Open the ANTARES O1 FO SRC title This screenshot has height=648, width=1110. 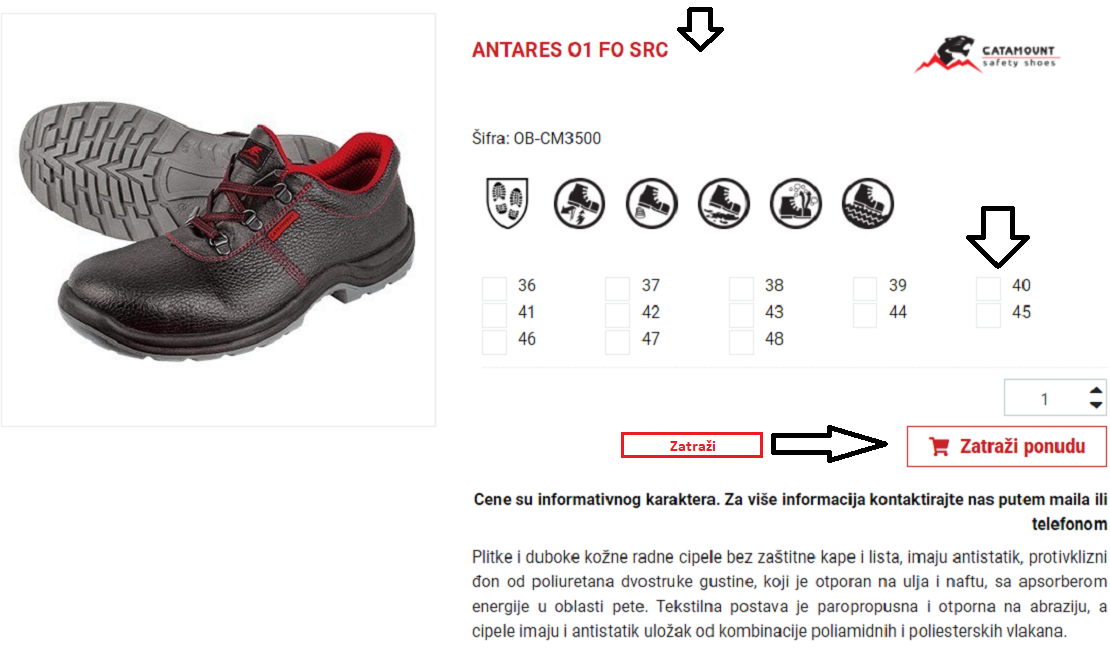tap(570, 50)
